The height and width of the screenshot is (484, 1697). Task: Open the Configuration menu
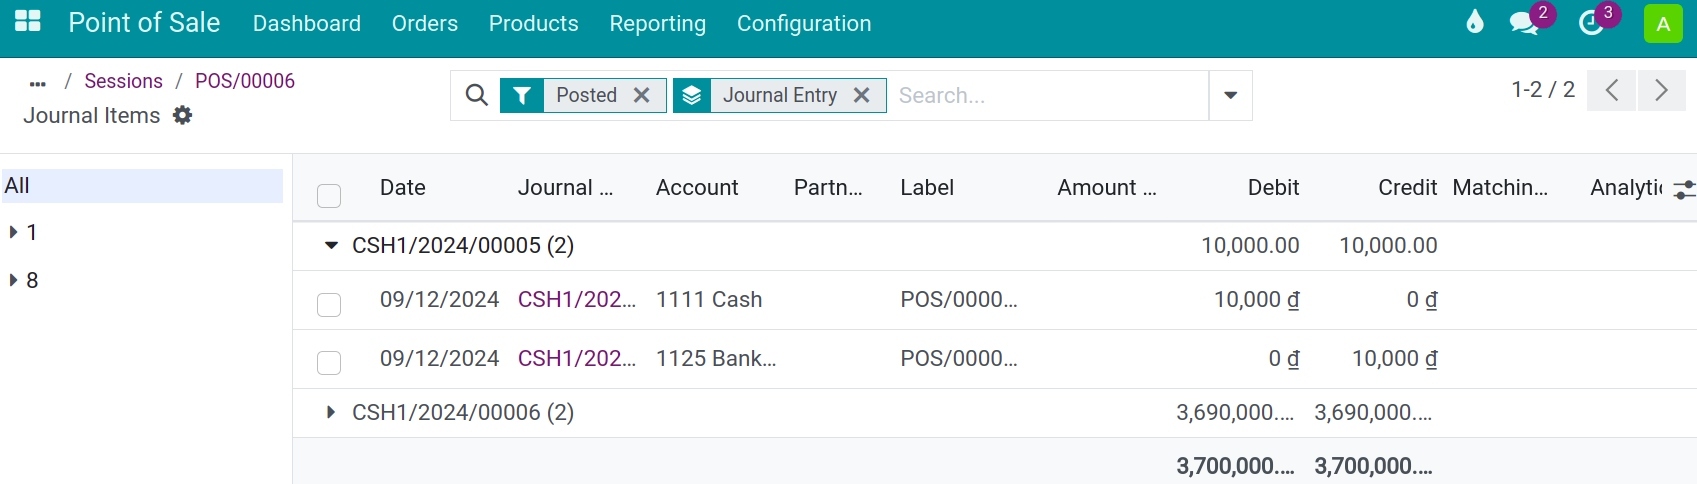(x=804, y=23)
